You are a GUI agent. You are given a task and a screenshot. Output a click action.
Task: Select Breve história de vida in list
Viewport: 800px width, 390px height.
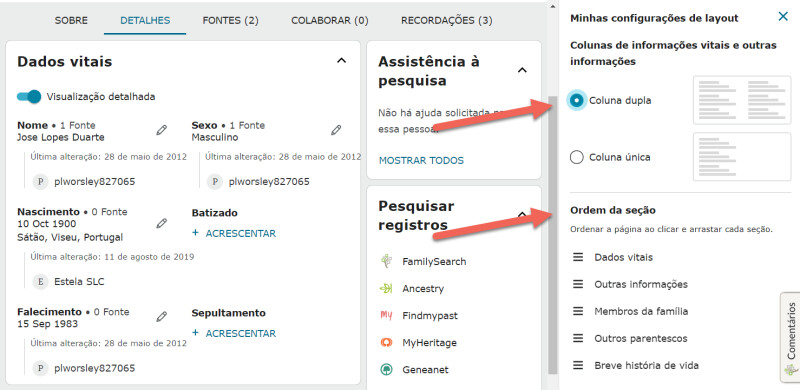(x=646, y=365)
